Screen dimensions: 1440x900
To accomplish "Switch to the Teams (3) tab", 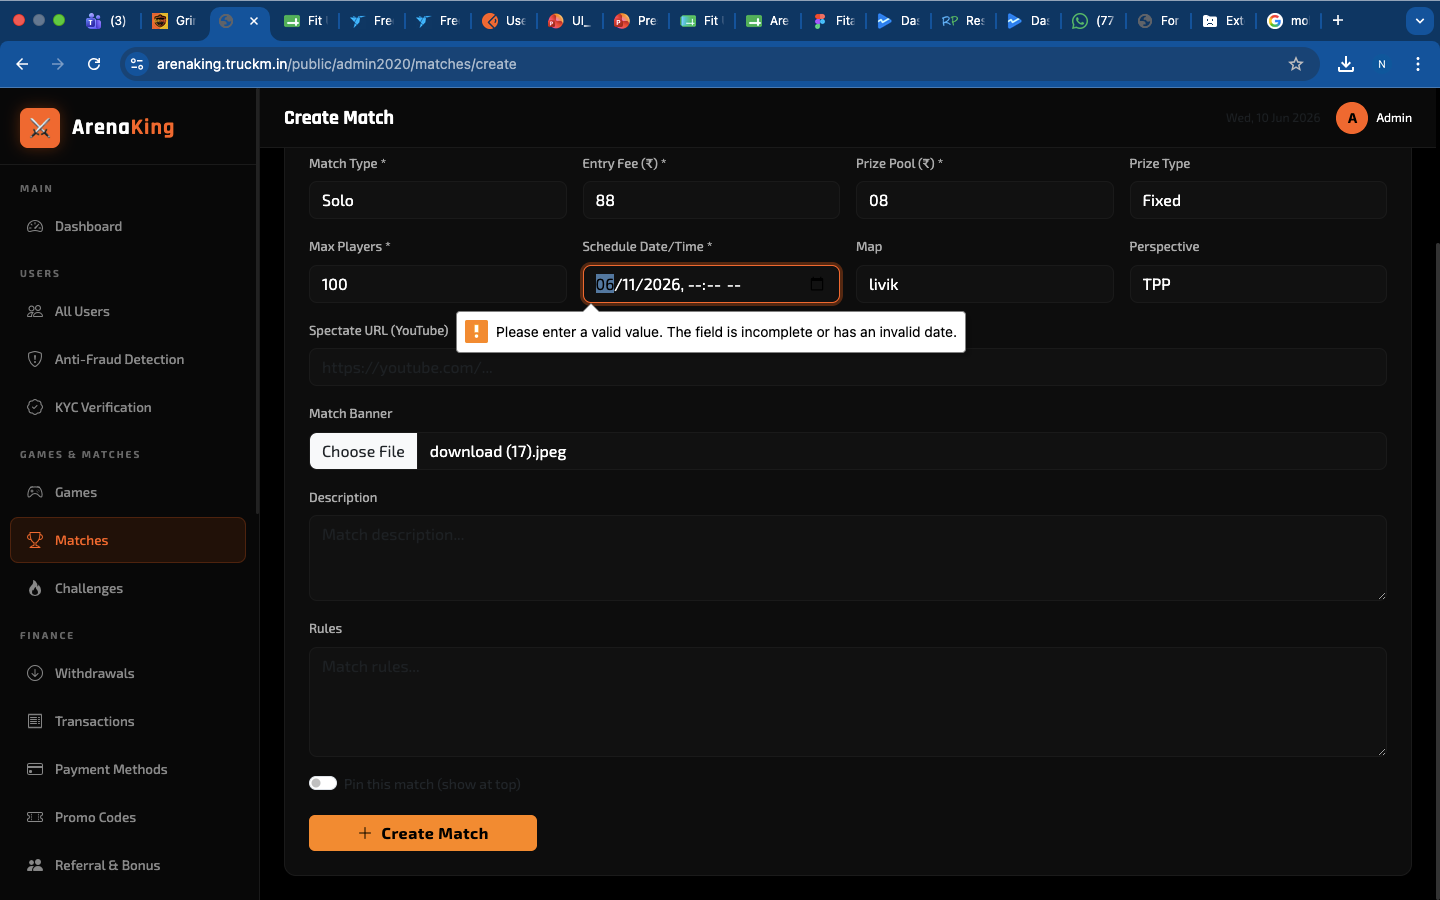I will [107, 20].
